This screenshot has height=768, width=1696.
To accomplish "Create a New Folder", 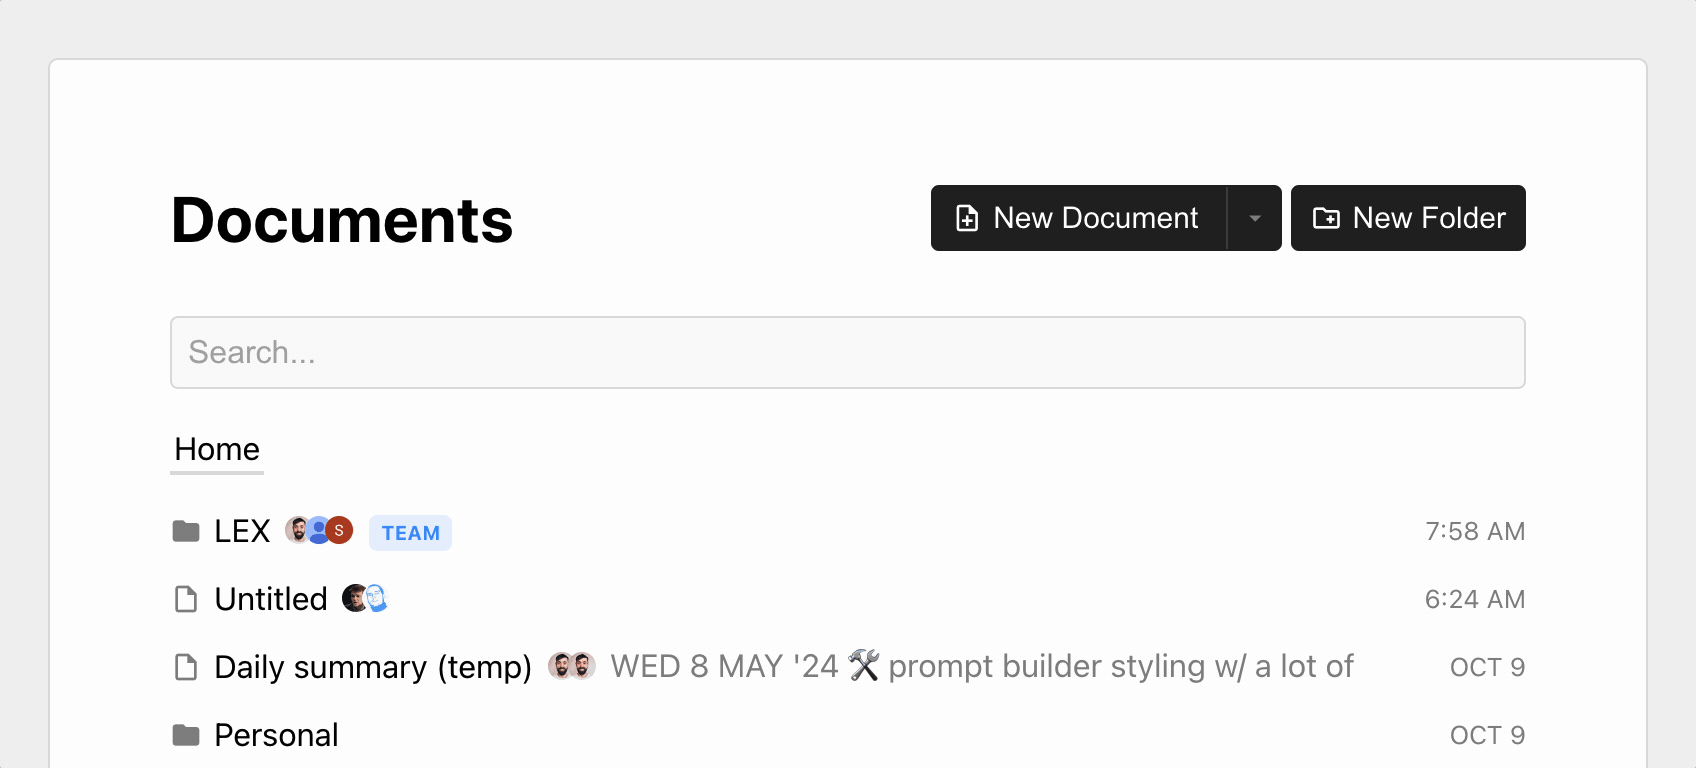I will pyautogui.click(x=1408, y=218).
